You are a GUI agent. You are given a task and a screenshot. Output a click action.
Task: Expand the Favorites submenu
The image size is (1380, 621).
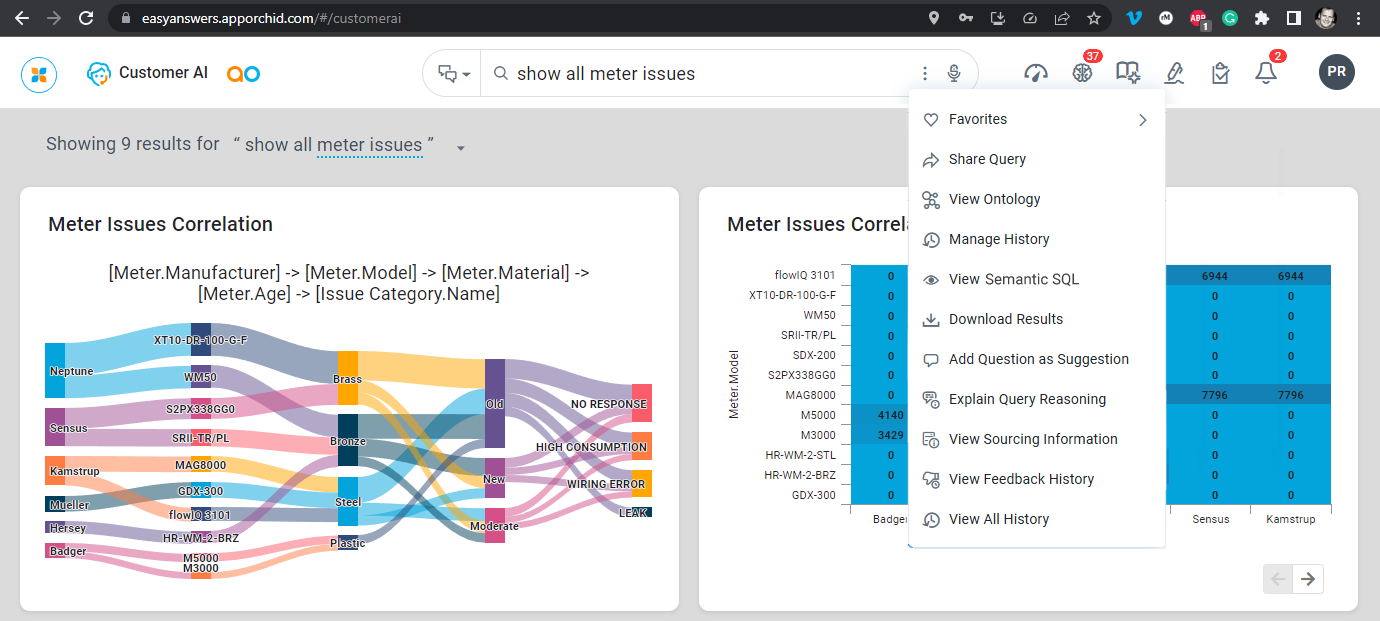(1142, 120)
